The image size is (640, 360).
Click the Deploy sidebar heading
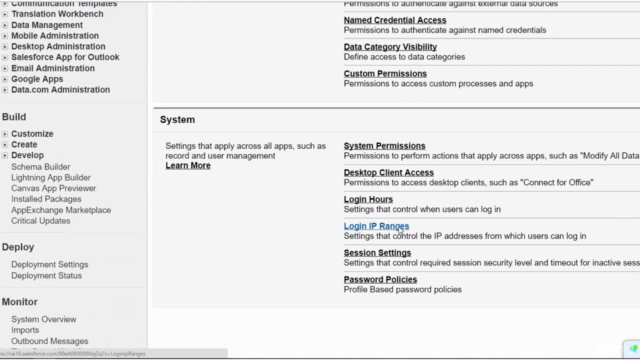pyautogui.click(x=18, y=247)
